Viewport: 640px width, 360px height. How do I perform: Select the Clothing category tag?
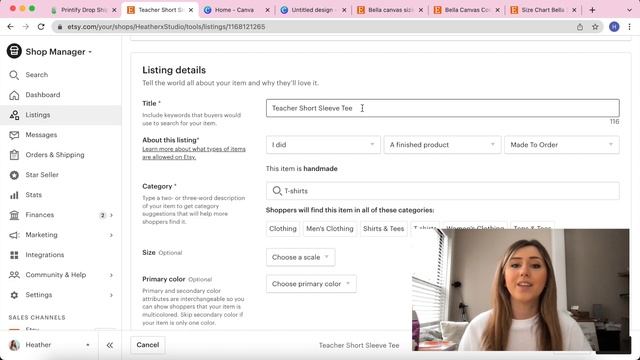pos(283,229)
